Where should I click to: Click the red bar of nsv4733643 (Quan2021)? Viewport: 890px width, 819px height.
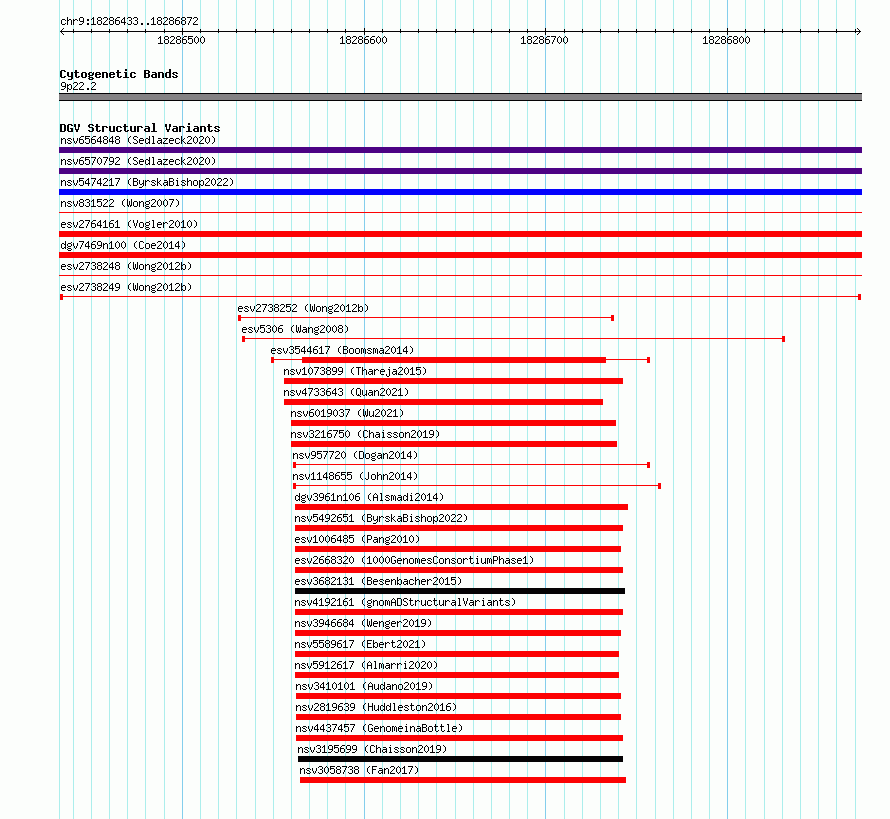click(443, 402)
